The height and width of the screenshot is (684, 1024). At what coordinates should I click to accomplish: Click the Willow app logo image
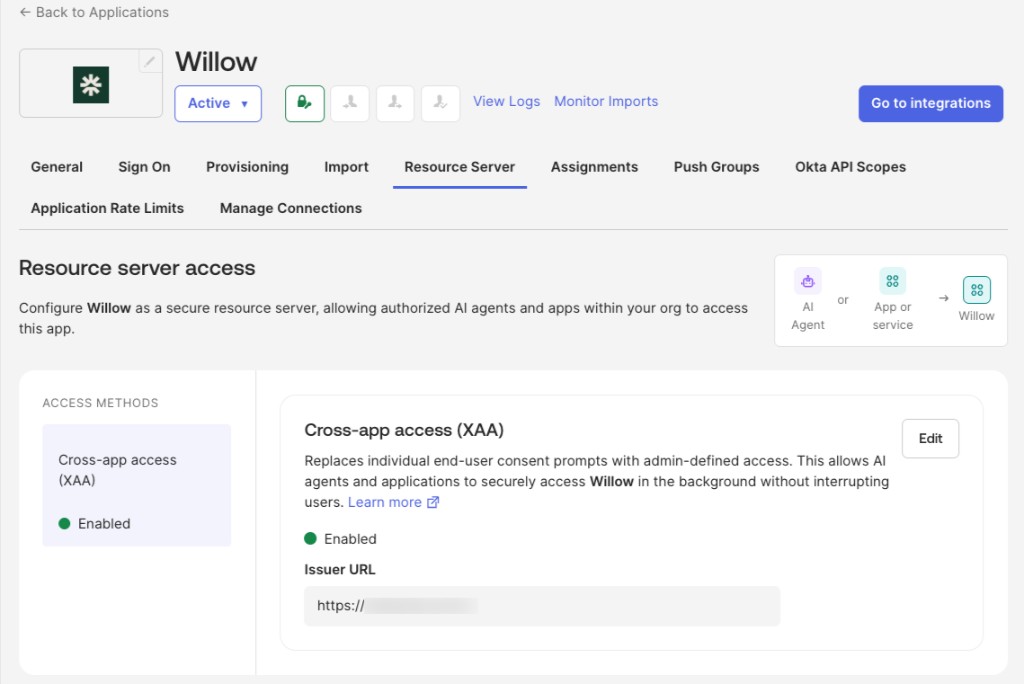(91, 85)
